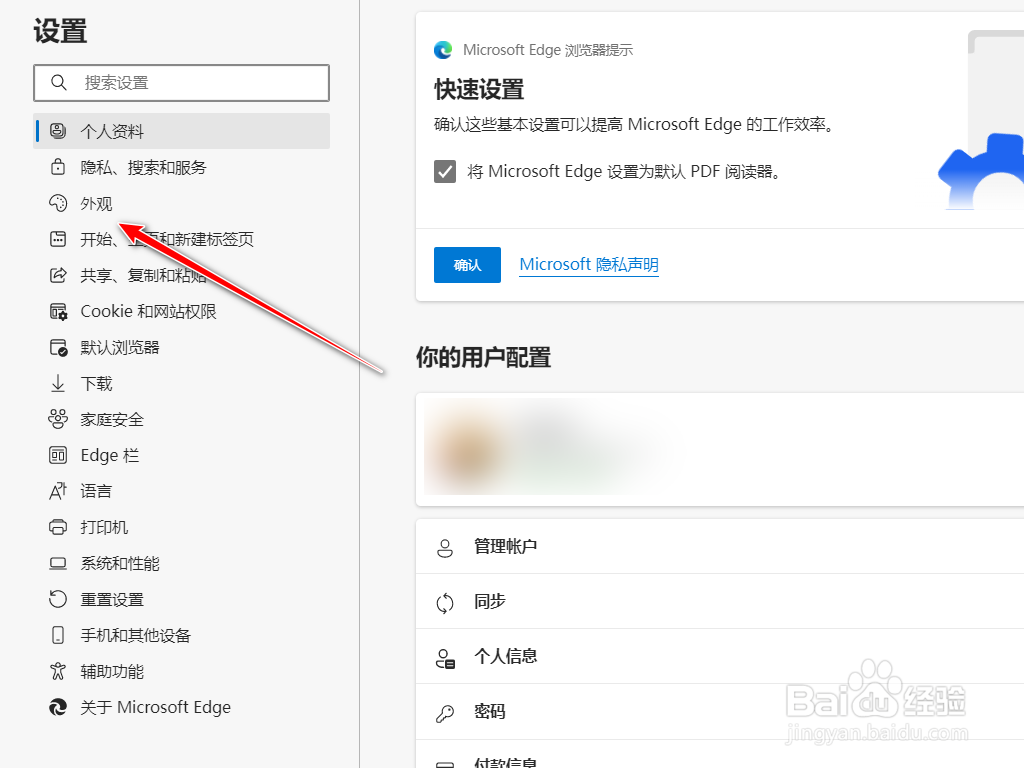Click the key icon beside 密码
1024x768 pixels.
(x=445, y=713)
